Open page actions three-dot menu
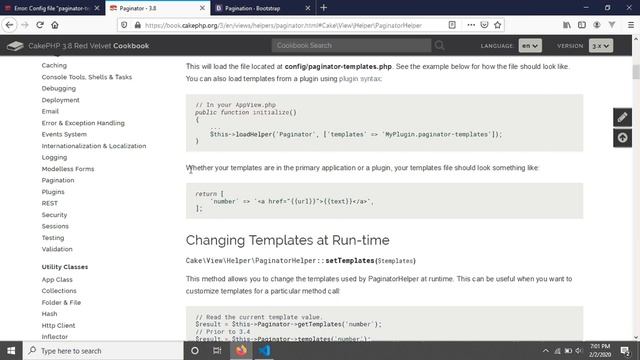 (x=471, y=25)
